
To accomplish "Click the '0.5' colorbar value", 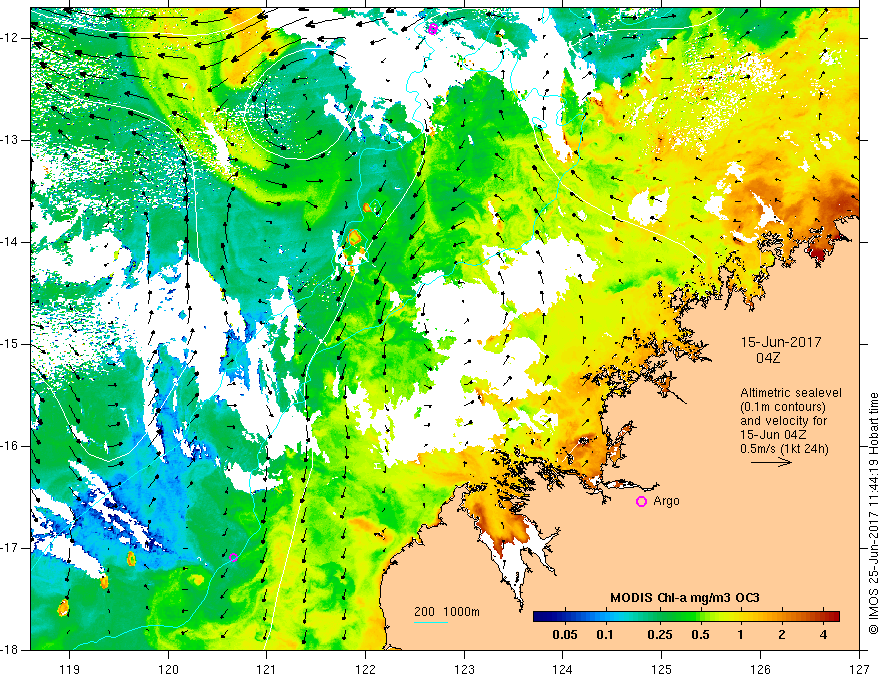I will coord(700,635).
